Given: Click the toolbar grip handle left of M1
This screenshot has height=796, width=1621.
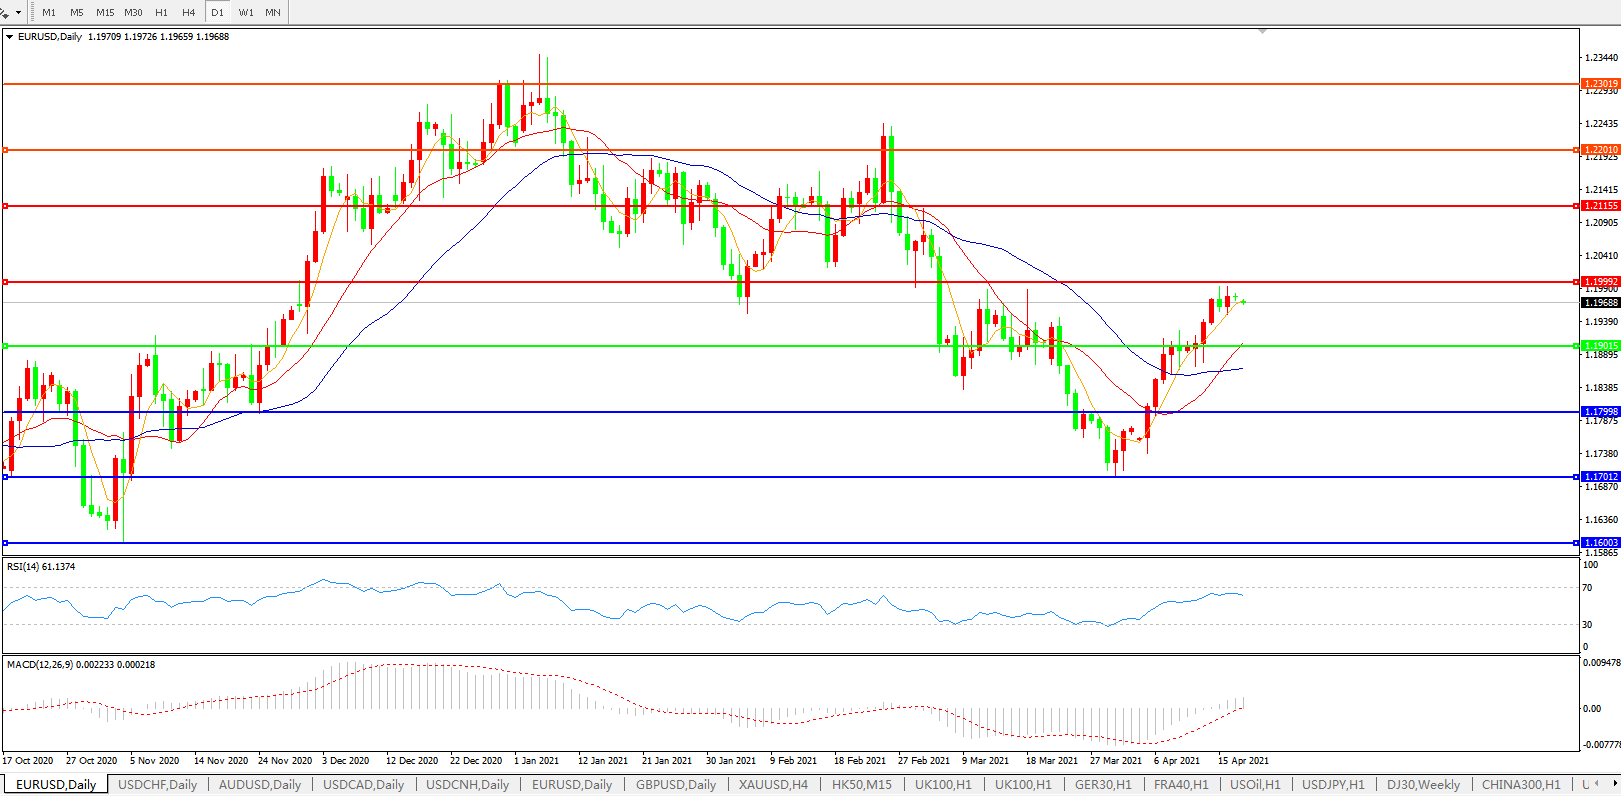Looking at the screenshot, I should coord(32,12).
